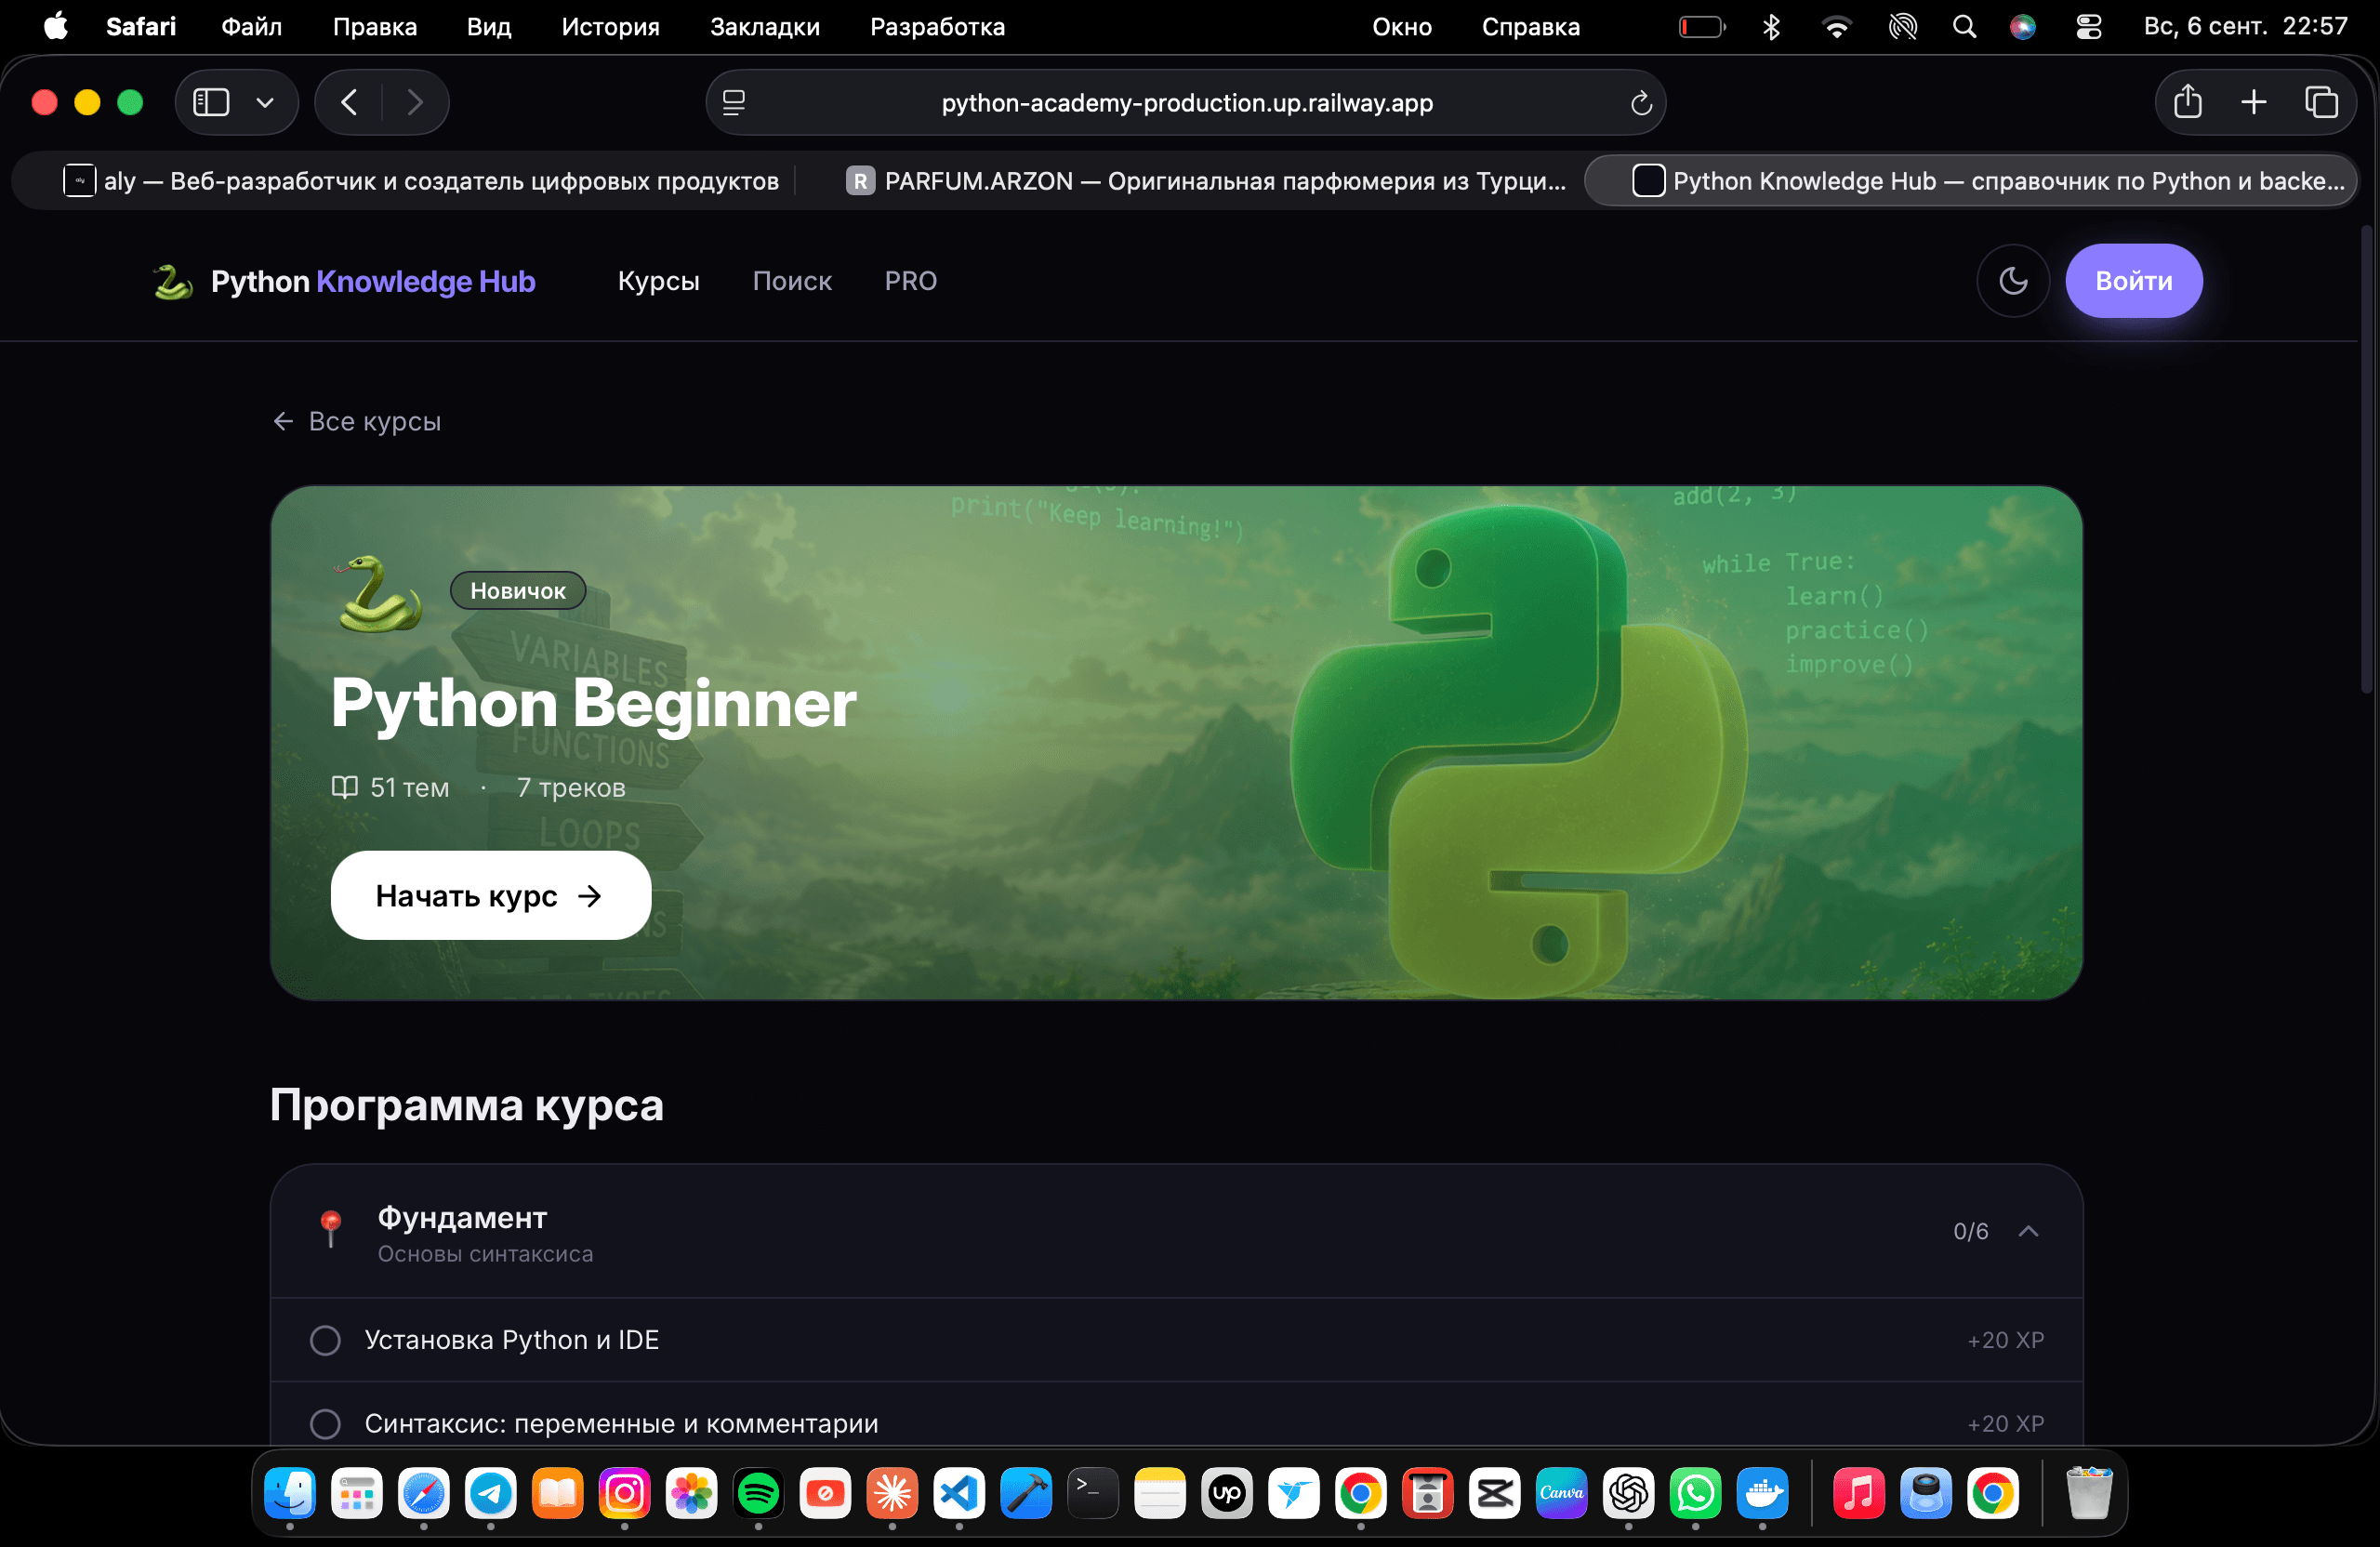Open Telegram from the Dock
The height and width of the screenshot is (1547, 2380).
[491, 1493]
